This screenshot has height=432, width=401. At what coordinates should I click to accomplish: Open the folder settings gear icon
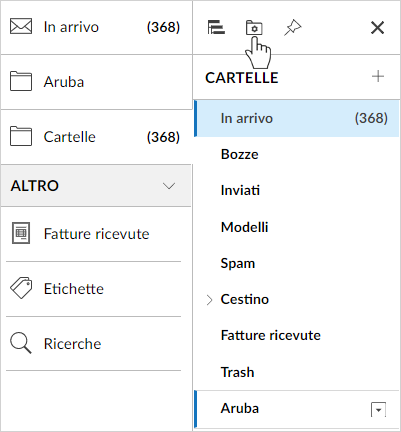254,28
